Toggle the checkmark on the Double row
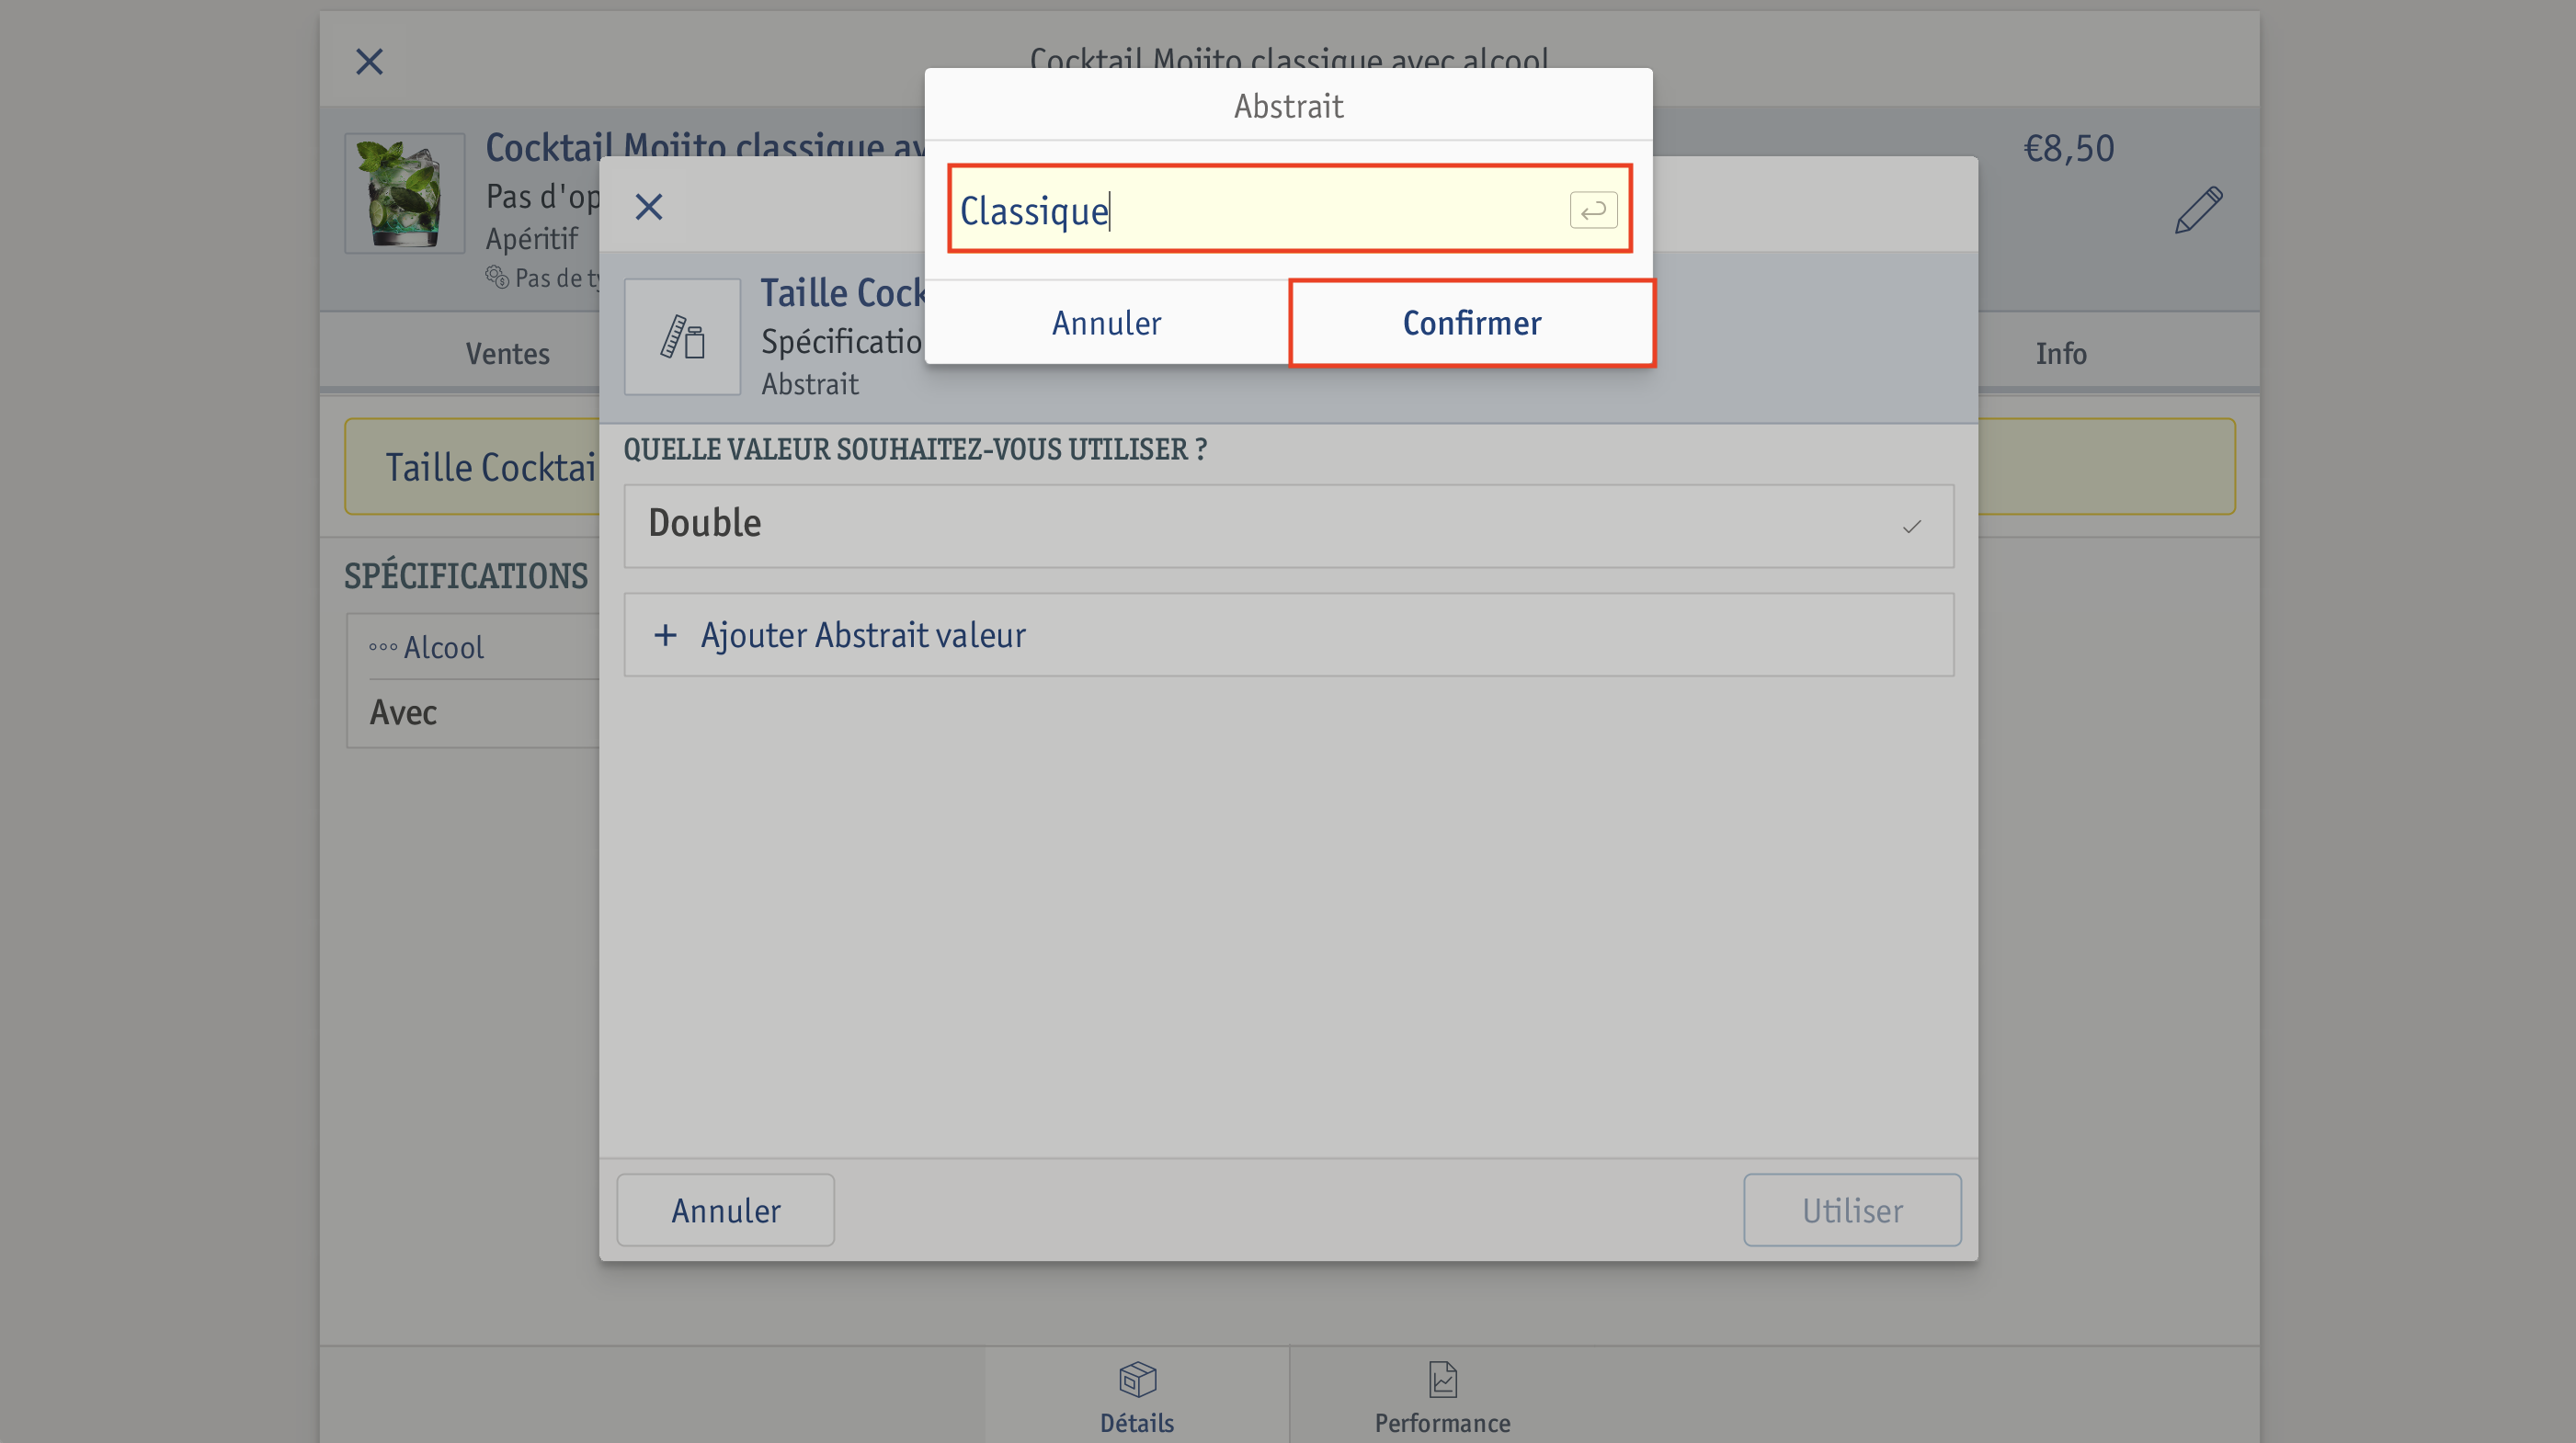Viewport: 2576px width, 1443px height. pos(1911,526)
